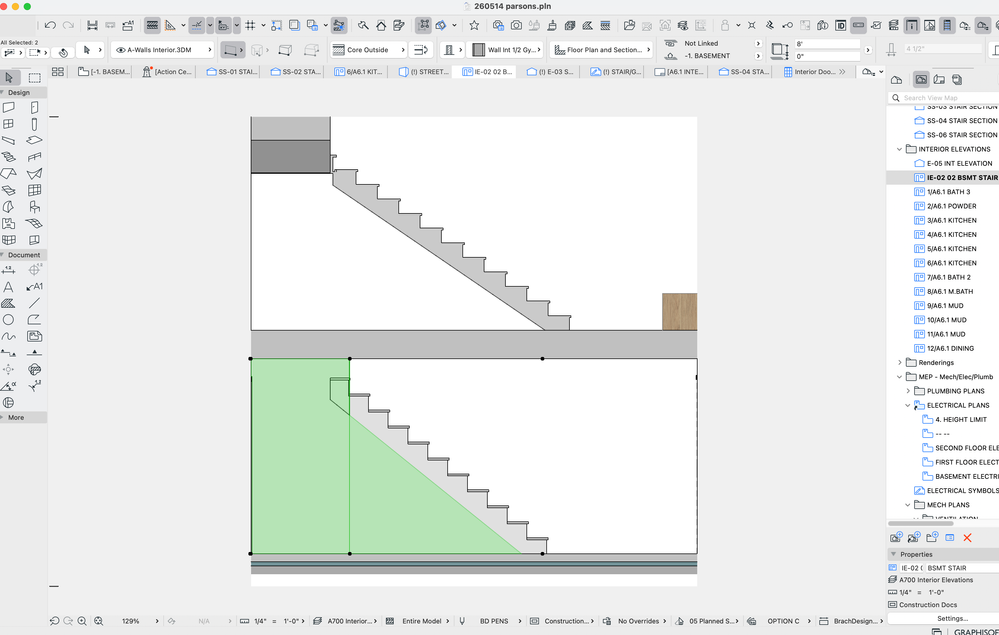
Task: Switch to the [-1. BASEM... tab
Action: pyautogui.click(x=104, y=72)
